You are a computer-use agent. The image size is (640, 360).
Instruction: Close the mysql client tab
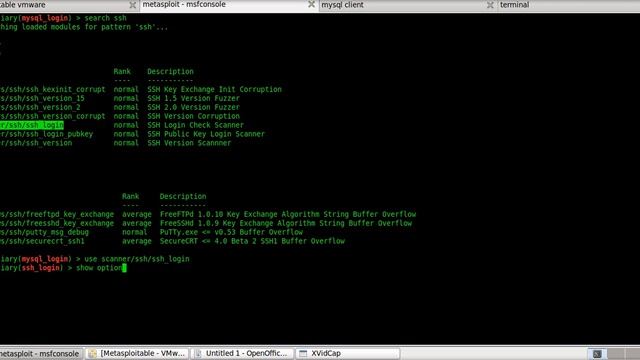point(490,5)
